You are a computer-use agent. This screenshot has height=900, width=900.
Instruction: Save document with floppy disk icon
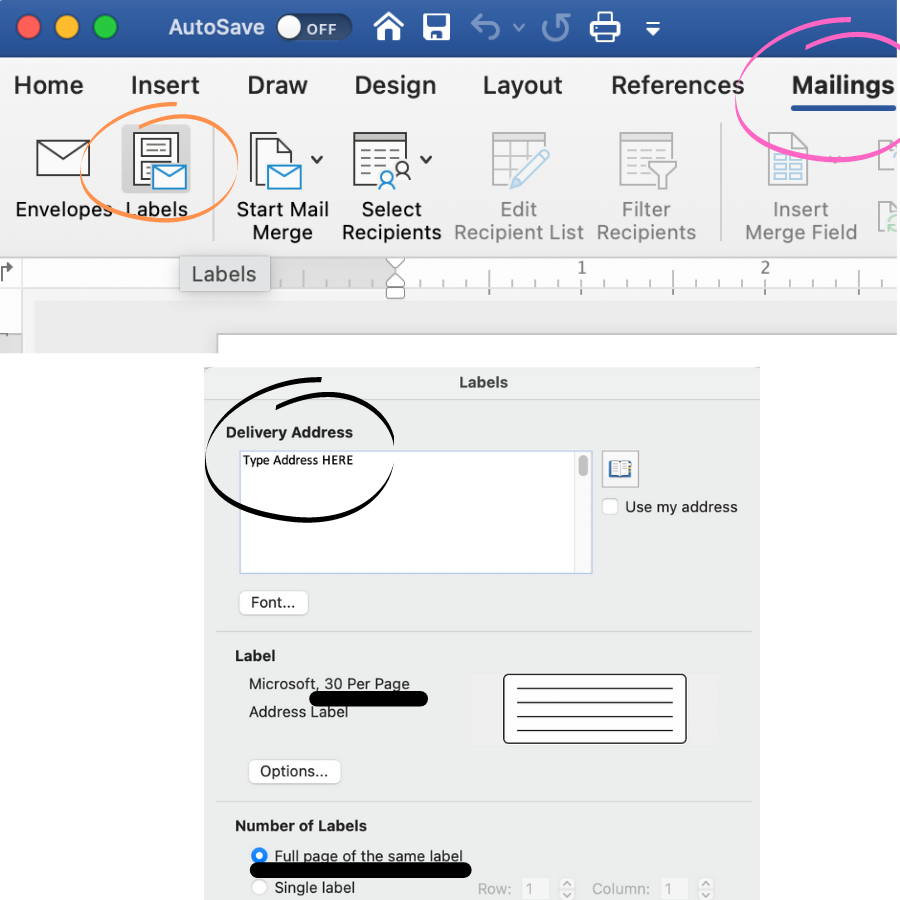(x=436, y=27)
